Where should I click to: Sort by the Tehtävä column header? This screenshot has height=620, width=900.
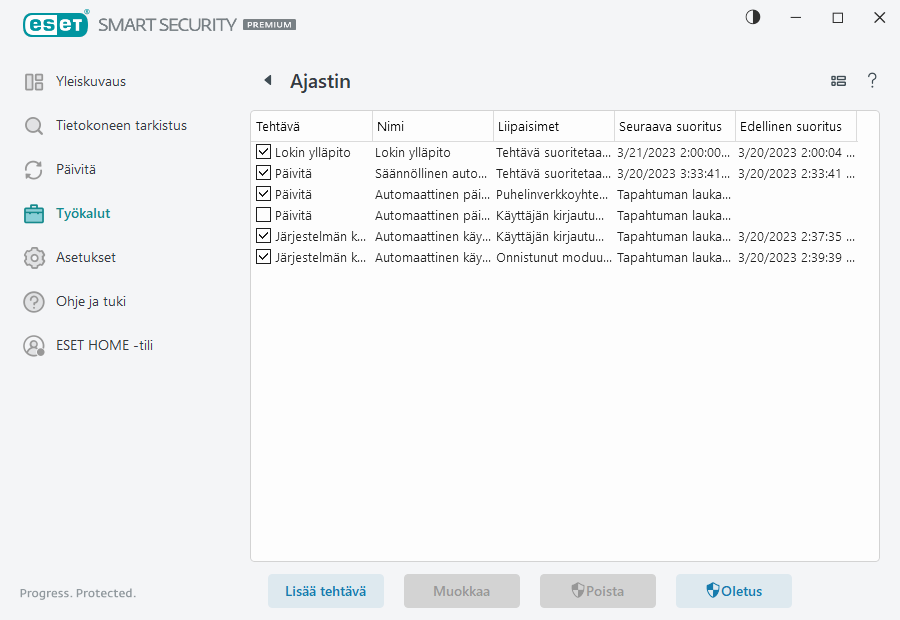coord(310,127)
